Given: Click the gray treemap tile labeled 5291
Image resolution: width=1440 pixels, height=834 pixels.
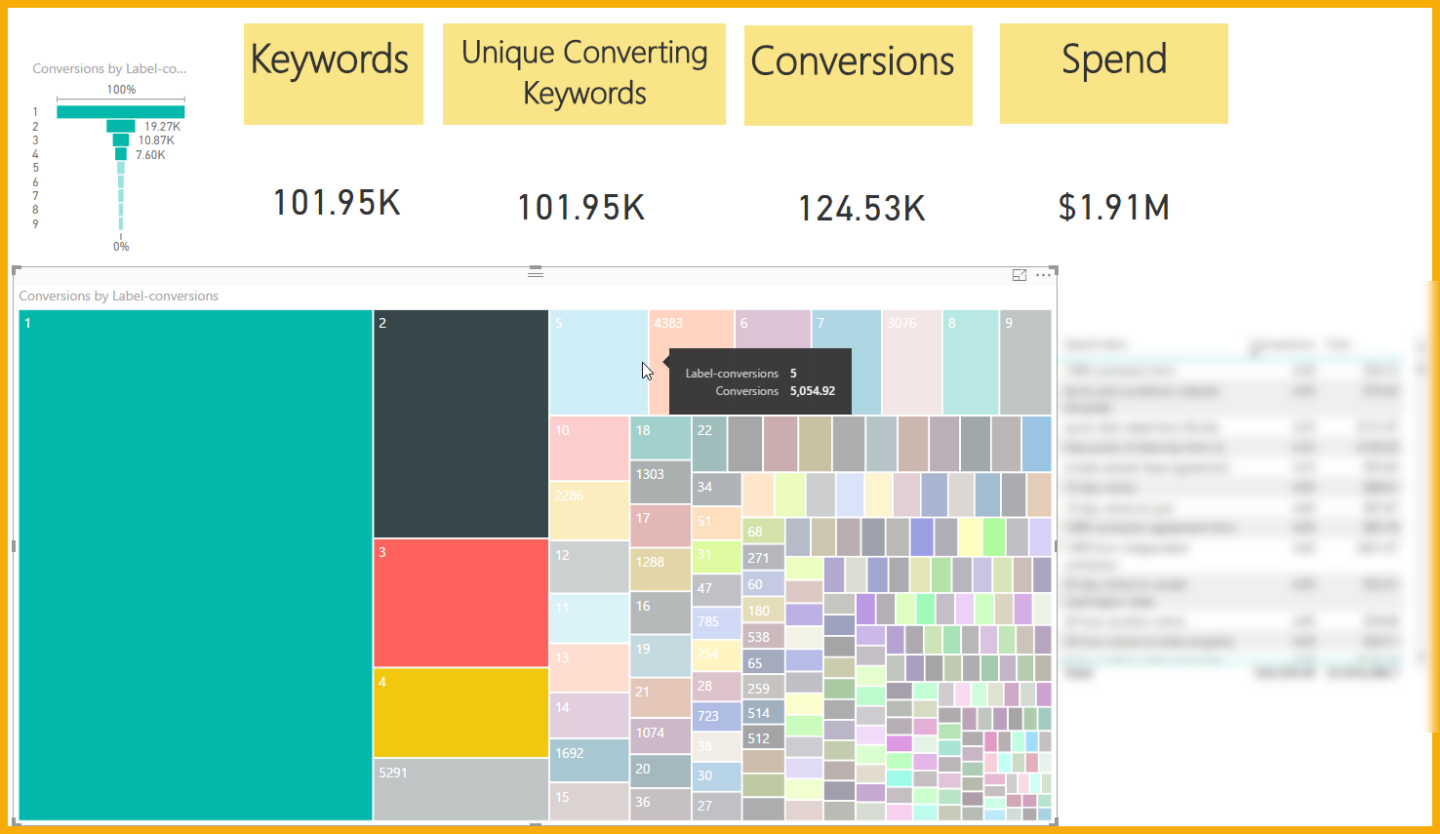Looking at the screenshot, I should tap(460, 791).
